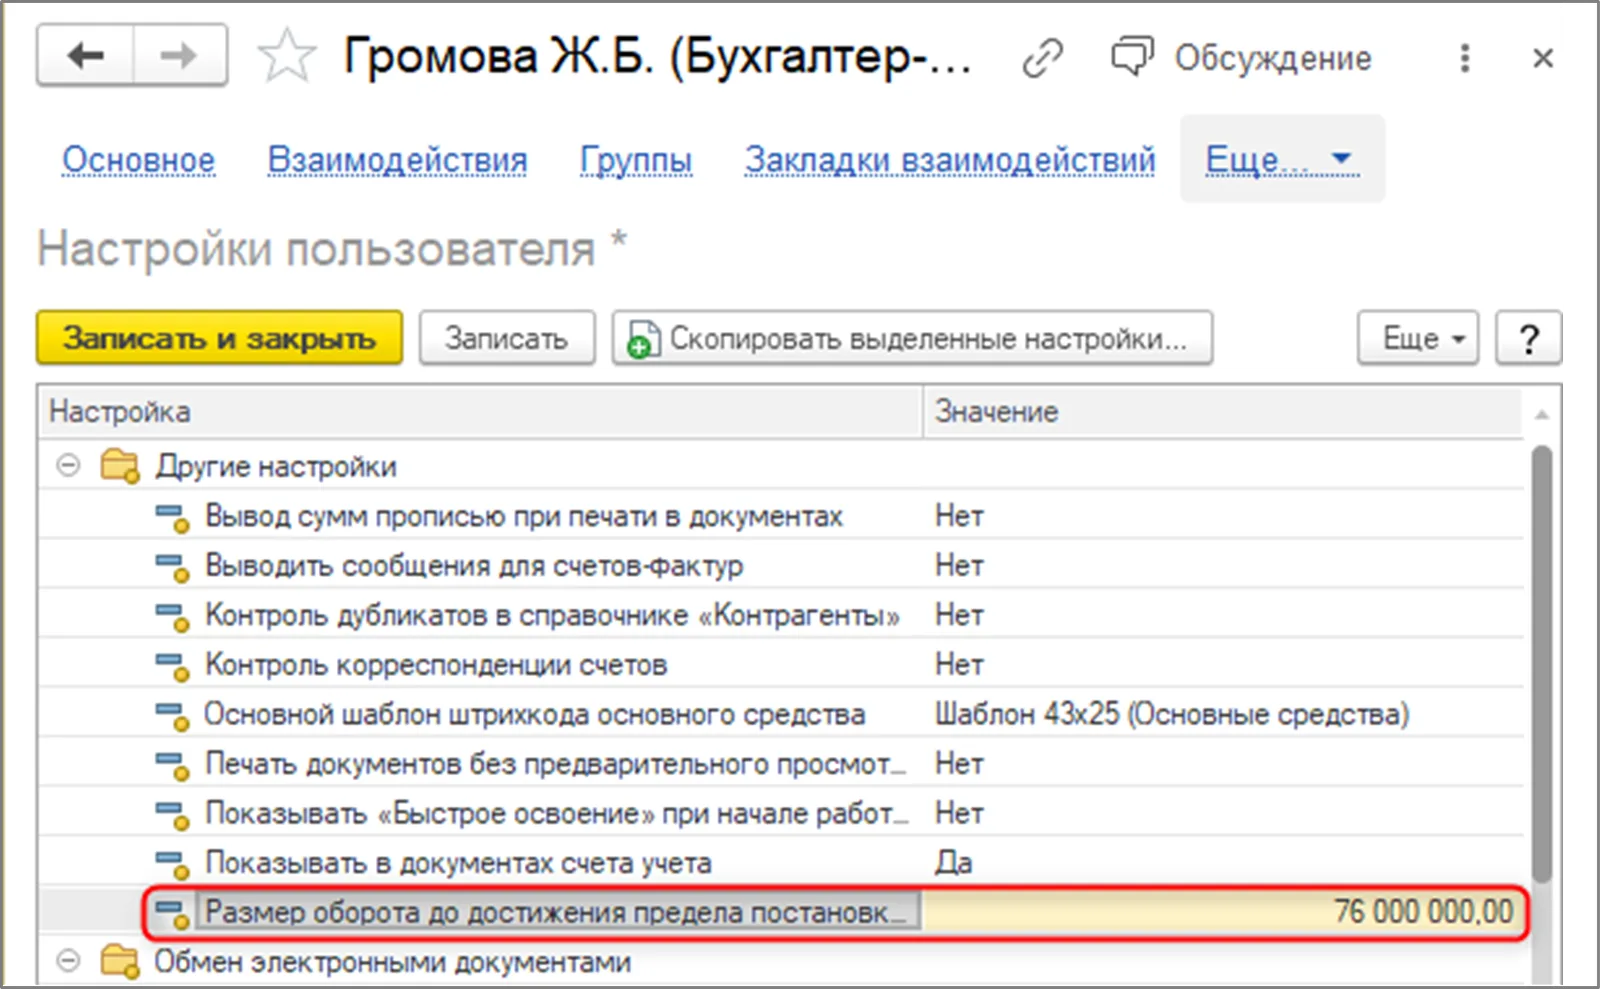Click the vertical scrollbar of the settings list

[x=1542, y=663]
